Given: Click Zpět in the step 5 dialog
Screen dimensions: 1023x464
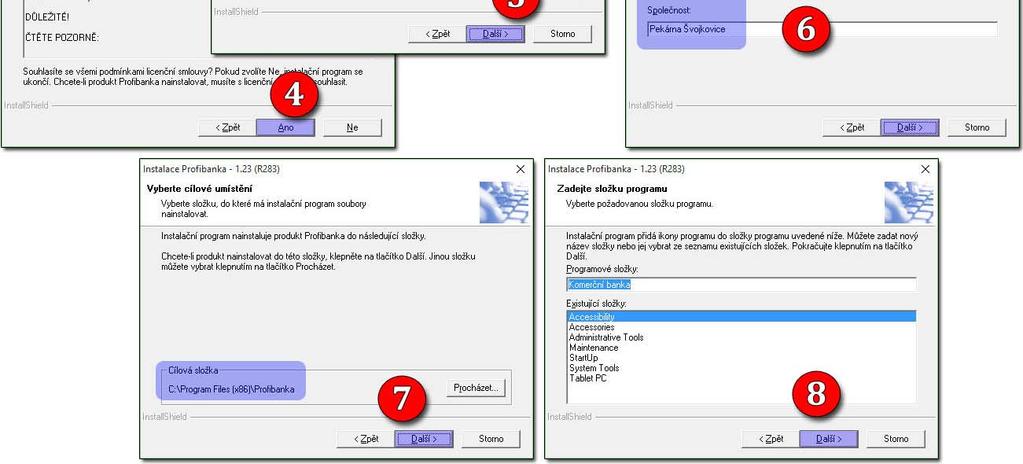Looking at the screenshot, I should (437, 34).
